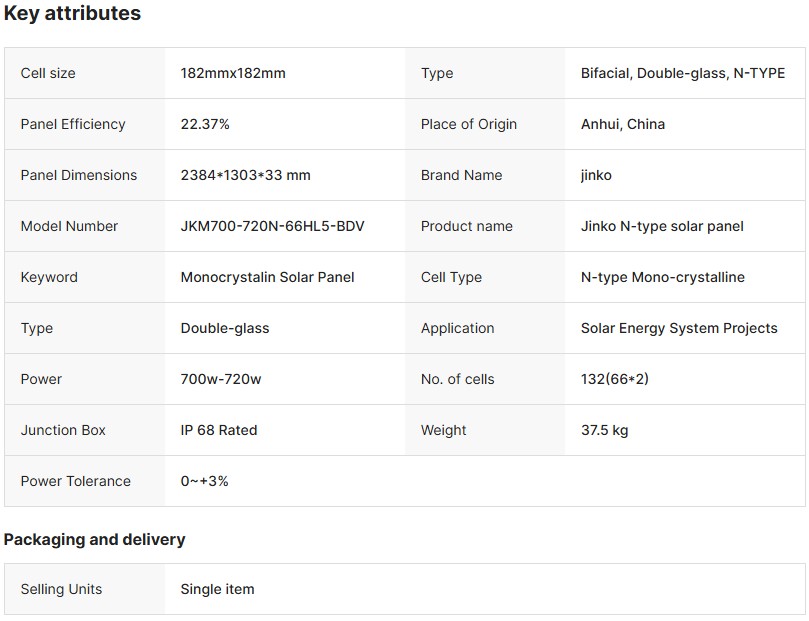Click model number JKM700-720N-66HL5-BDV
The width and height of the screenshot is (809, 621).
272,226
